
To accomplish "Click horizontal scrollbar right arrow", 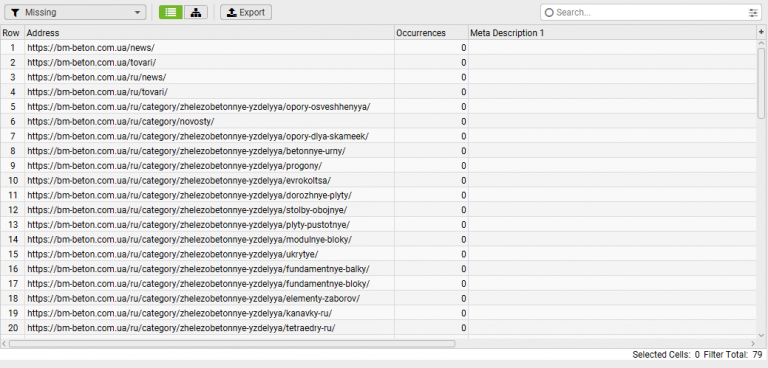I will coord(753,343).
